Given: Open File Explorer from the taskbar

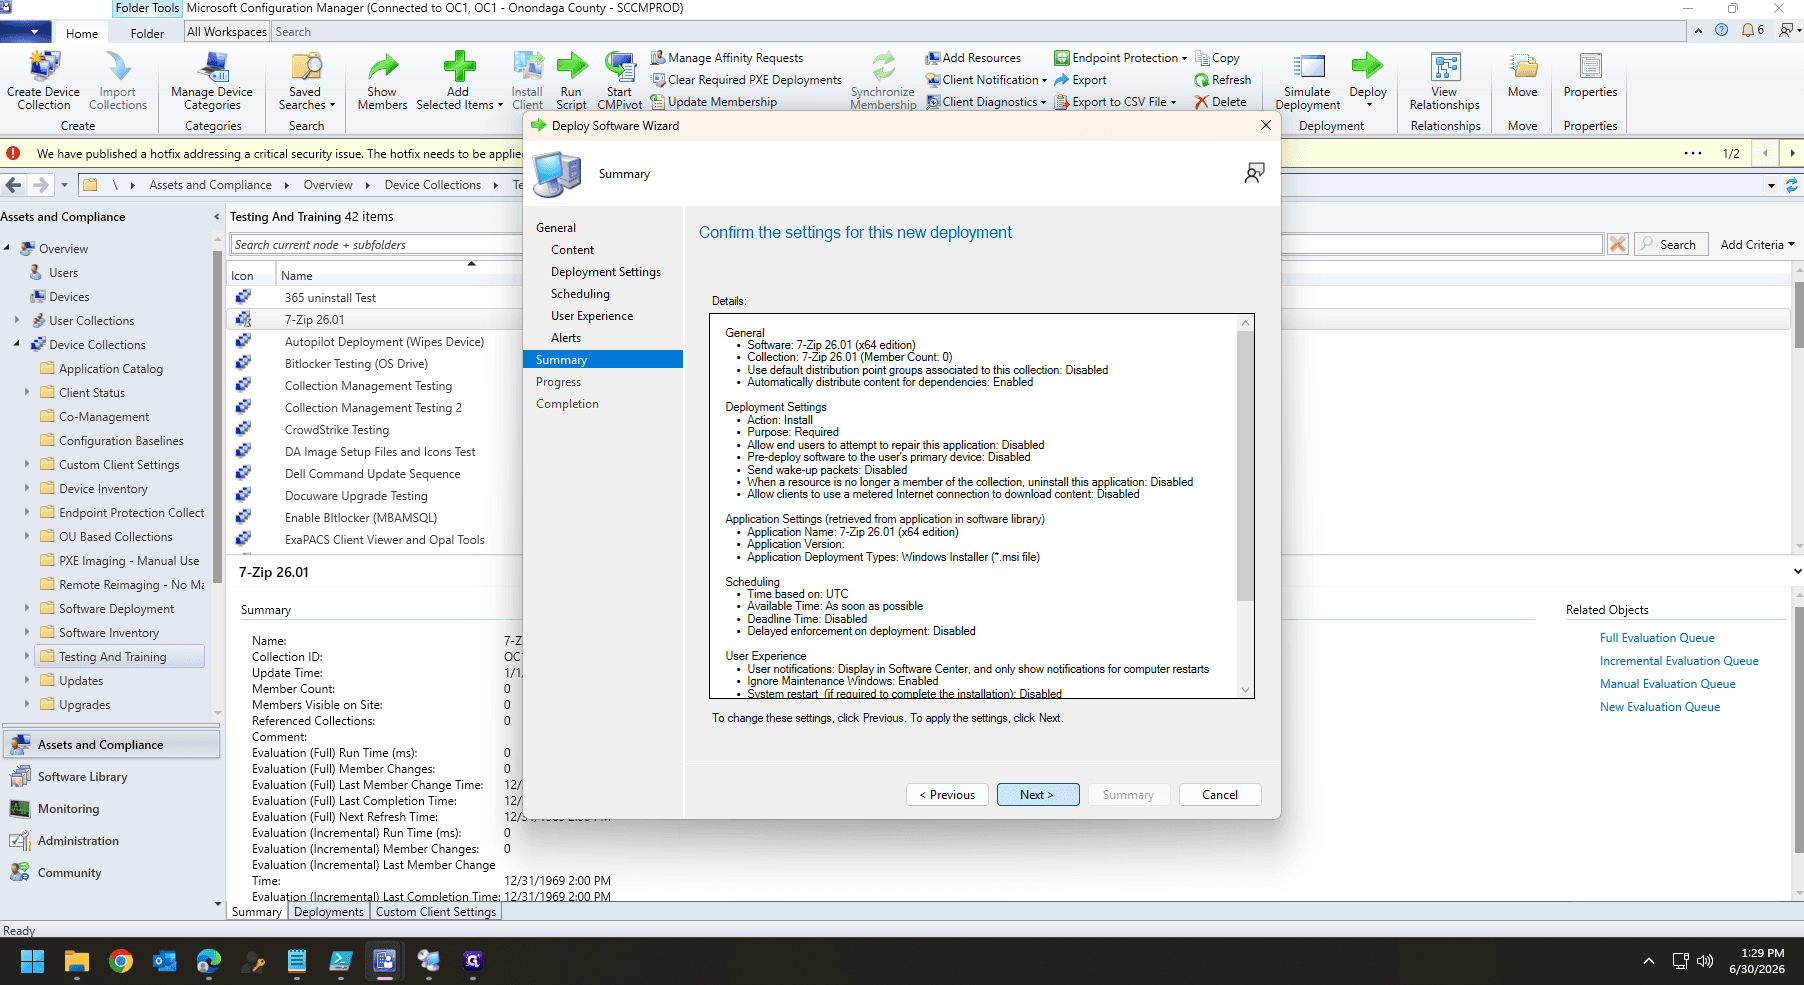Looking at the screenshot, I should [77, 961].
